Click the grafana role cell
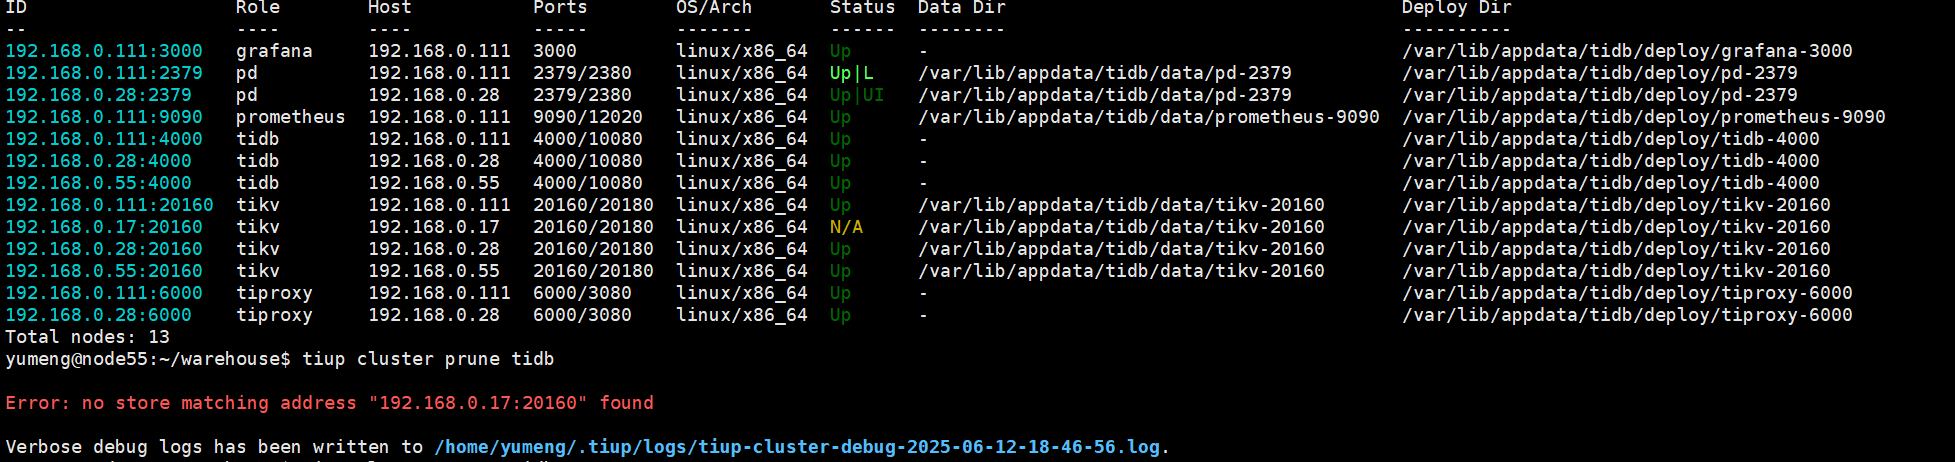 tap(274, 51)
